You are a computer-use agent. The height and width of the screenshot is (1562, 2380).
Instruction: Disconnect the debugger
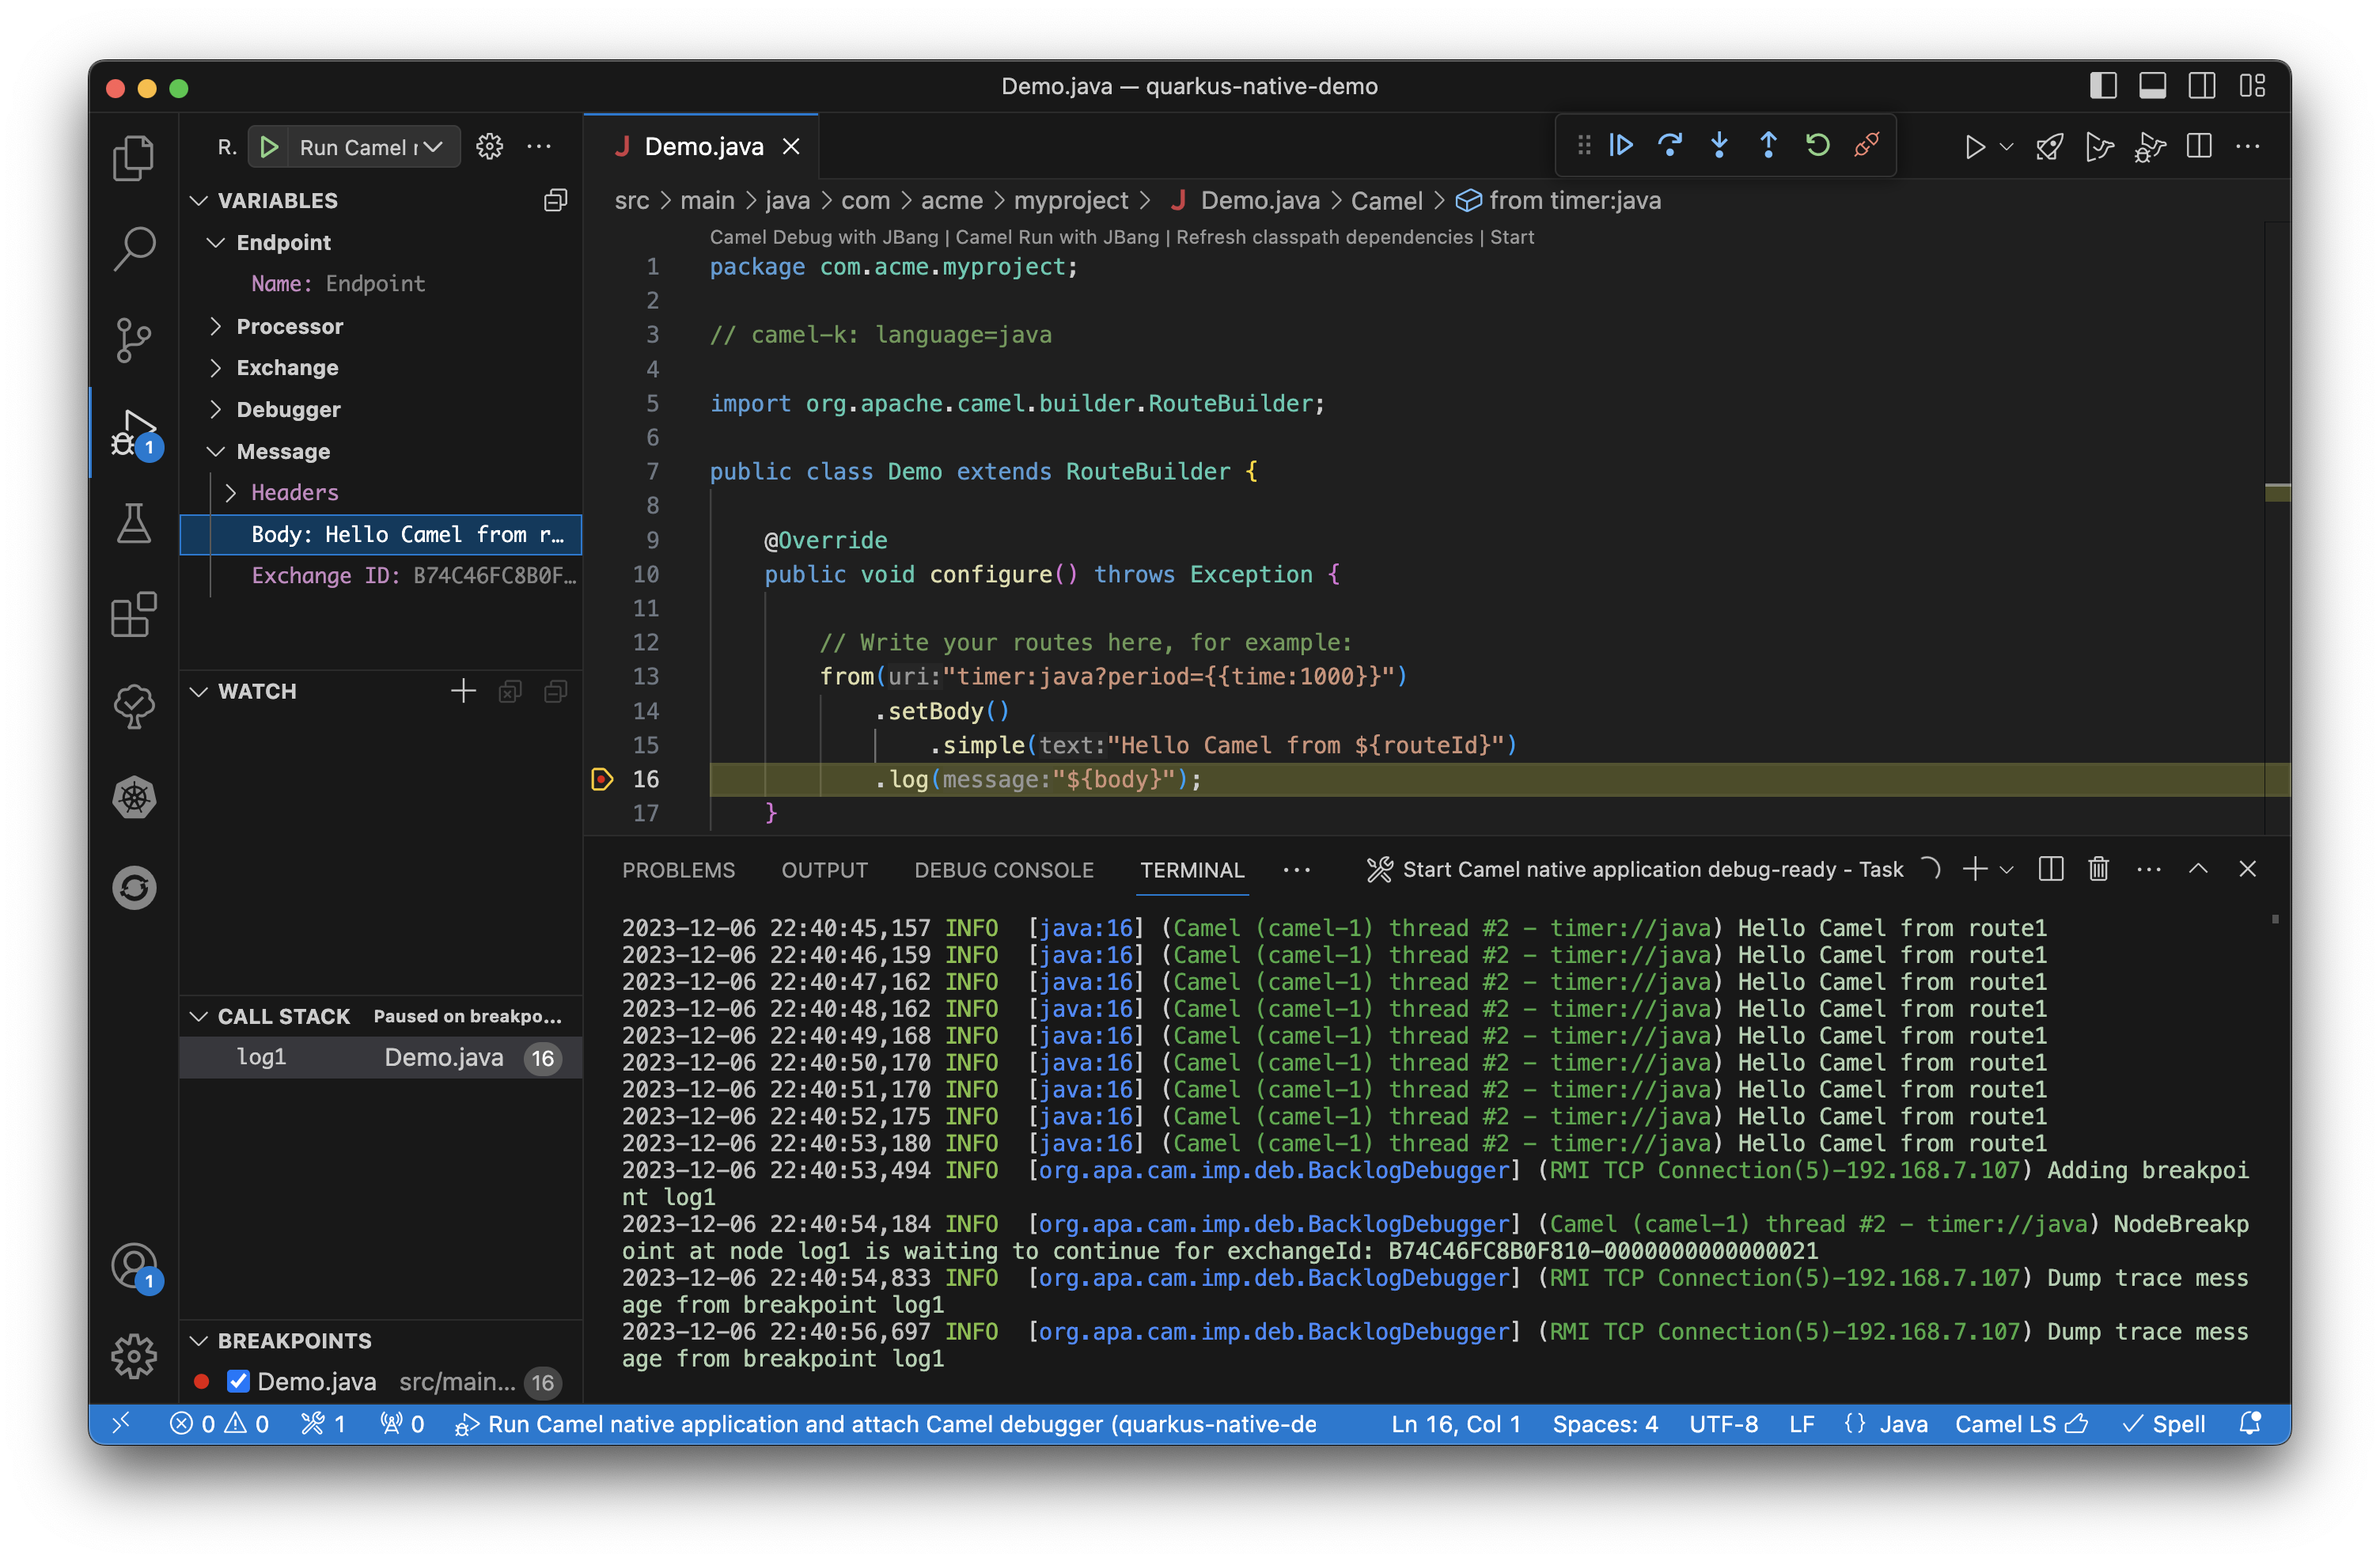[1866, 146]
